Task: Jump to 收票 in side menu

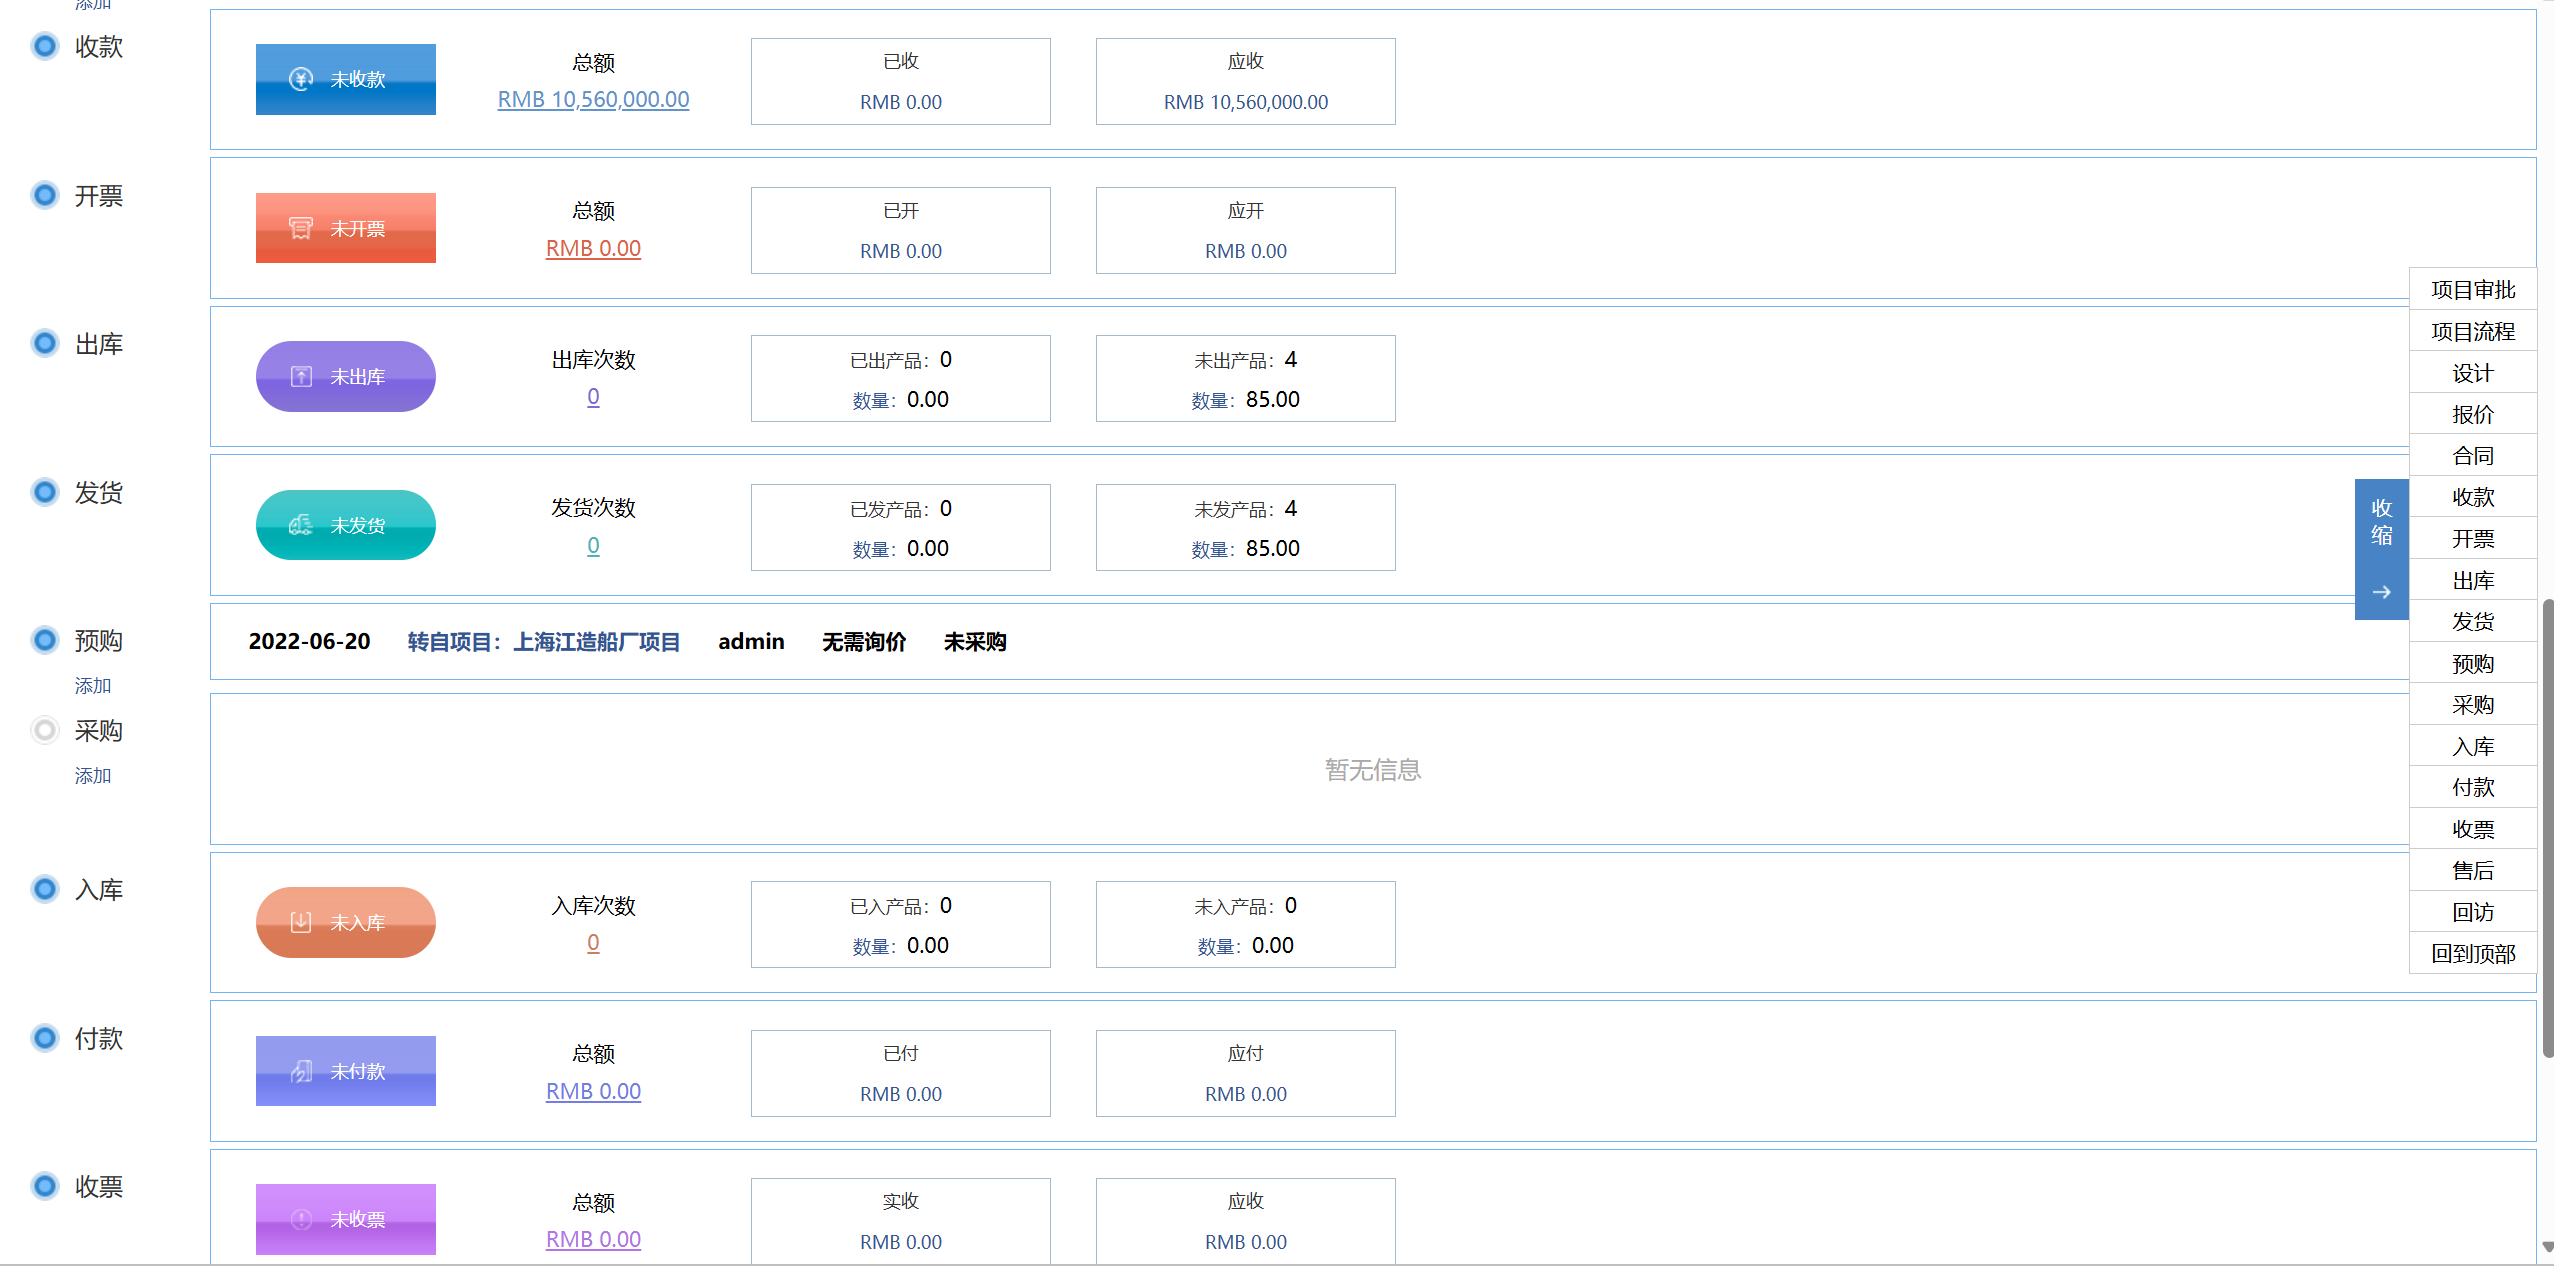Action: 2473,829
